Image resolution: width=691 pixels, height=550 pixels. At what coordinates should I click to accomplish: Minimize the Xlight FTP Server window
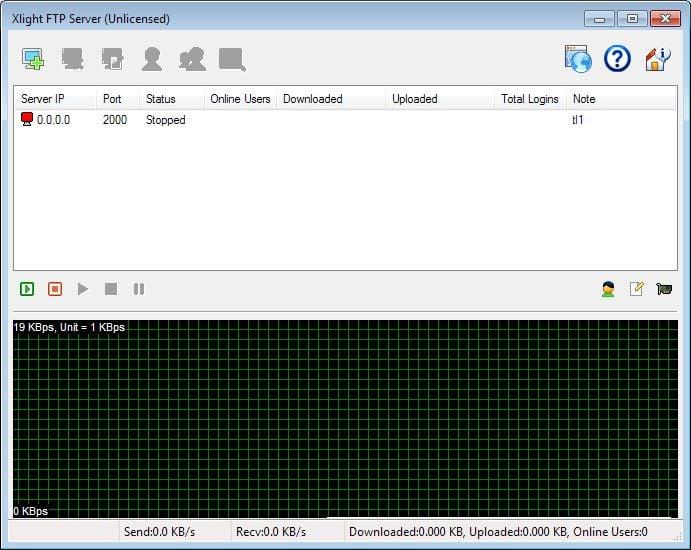click(x=599, y=19)
